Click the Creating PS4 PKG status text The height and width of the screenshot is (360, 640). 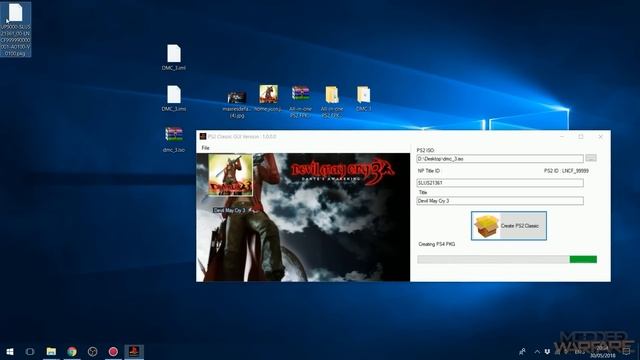click(436, 244)
